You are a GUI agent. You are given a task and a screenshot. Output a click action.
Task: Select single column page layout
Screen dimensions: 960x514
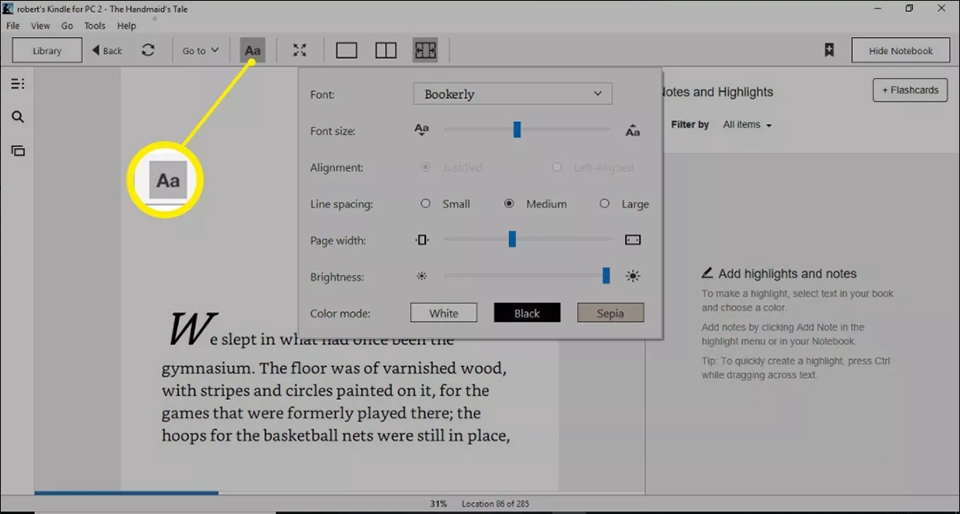click(x=347, y=50)
